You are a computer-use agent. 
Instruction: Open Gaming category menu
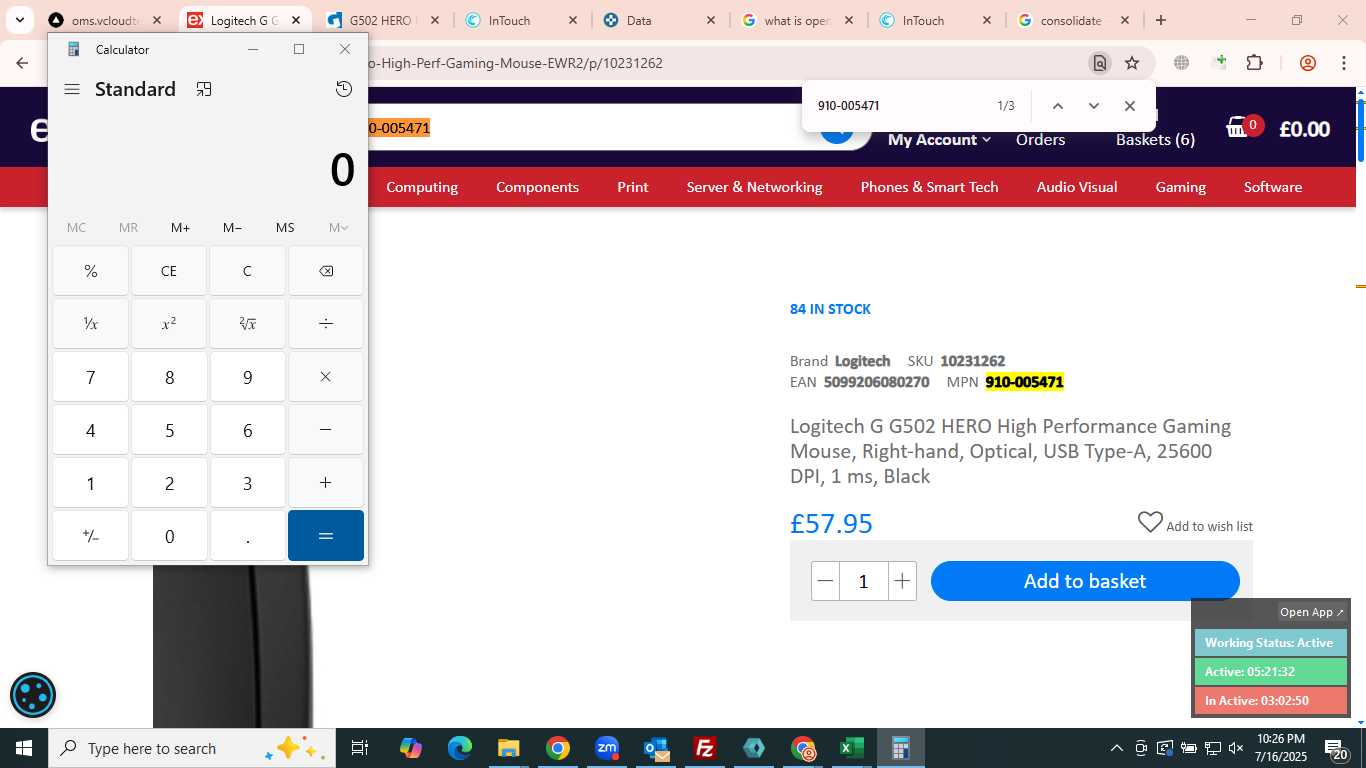coord(1180,187)
